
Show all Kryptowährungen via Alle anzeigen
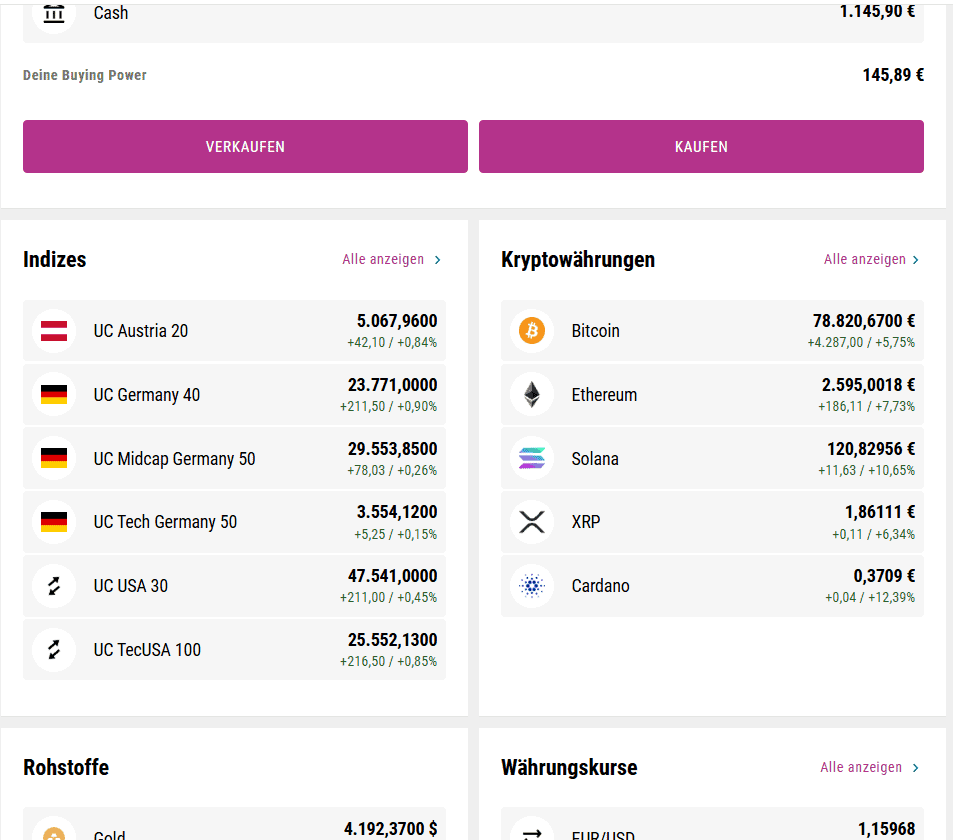tap(864, 260)
